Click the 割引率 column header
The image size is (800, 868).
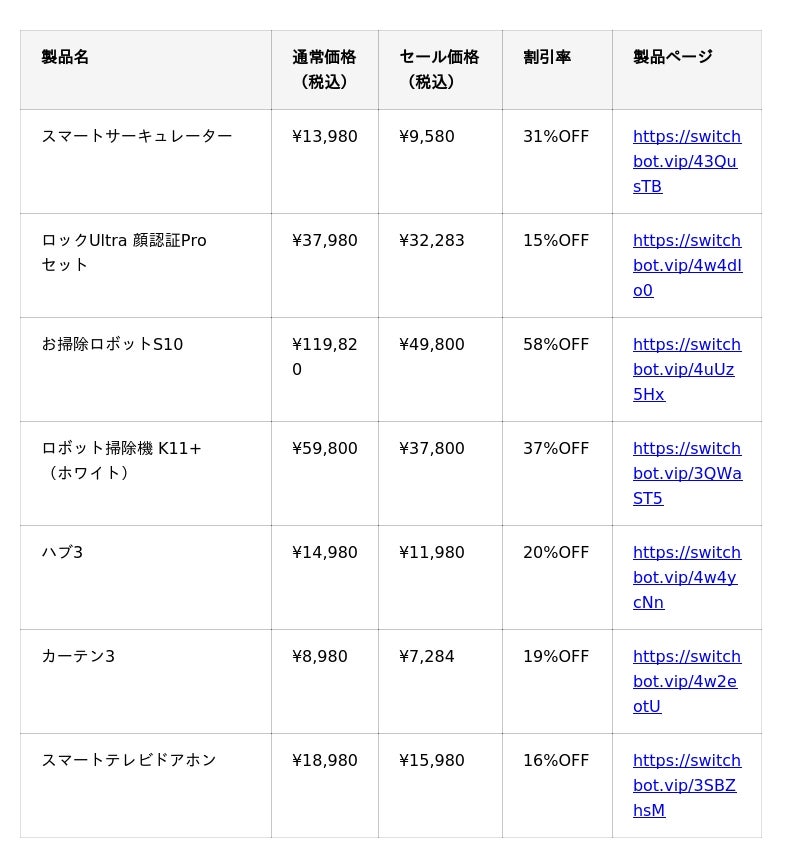pos(558,70)
